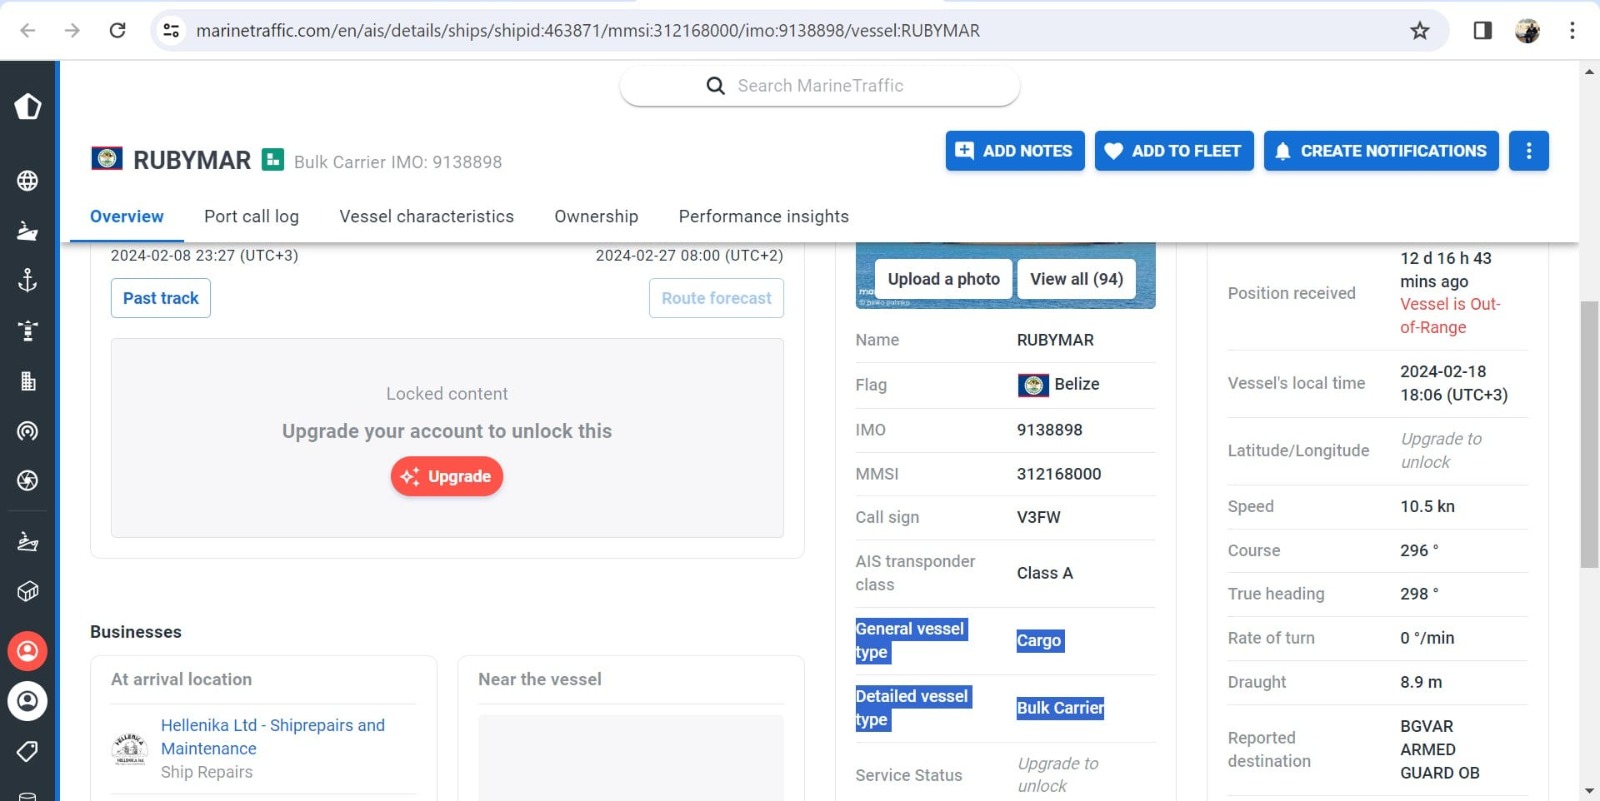
Task: Click the Near the vessel heading
Action: click(540, 679)
